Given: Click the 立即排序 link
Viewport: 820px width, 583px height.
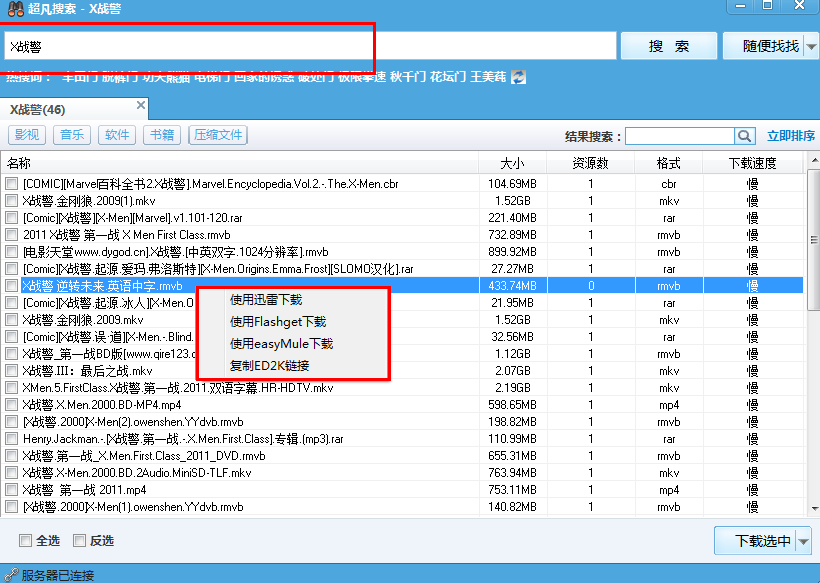Looking at the screenshot, I should [x=791, y=136].
